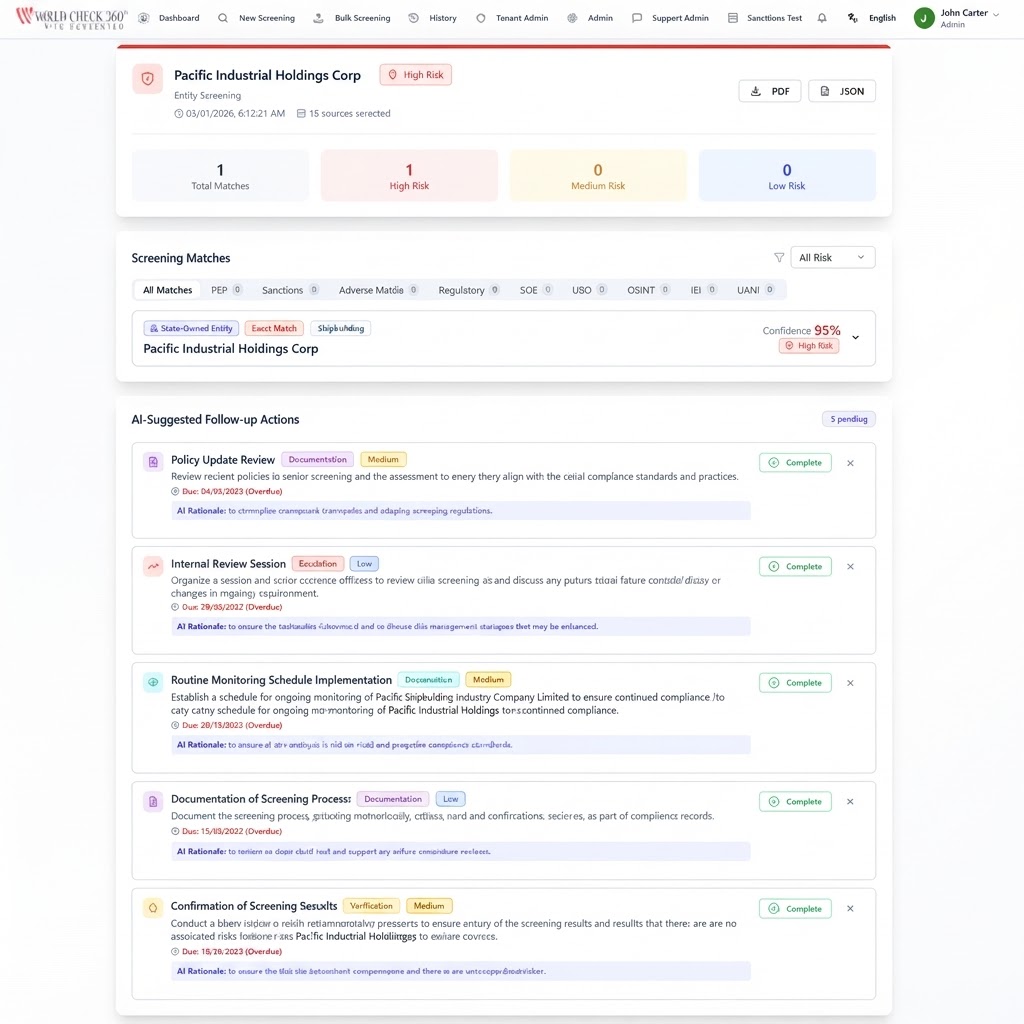Dismiss the Routine Monitoring Schedule action
Viewport: 1024px width, 1024px height.
(850, 683)
